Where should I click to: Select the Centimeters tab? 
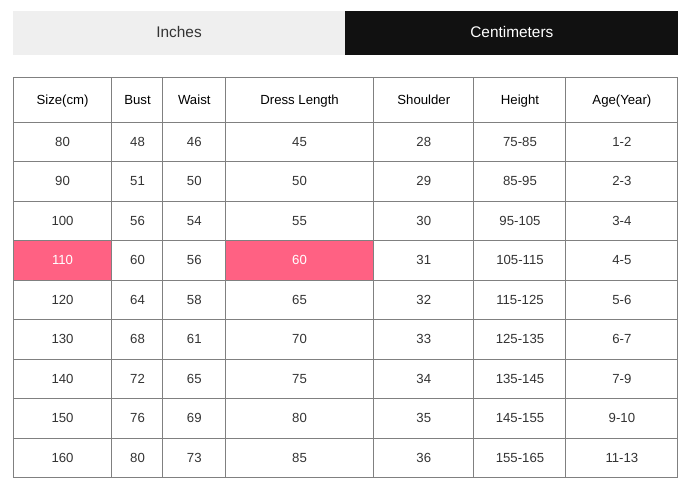(511, 33)
